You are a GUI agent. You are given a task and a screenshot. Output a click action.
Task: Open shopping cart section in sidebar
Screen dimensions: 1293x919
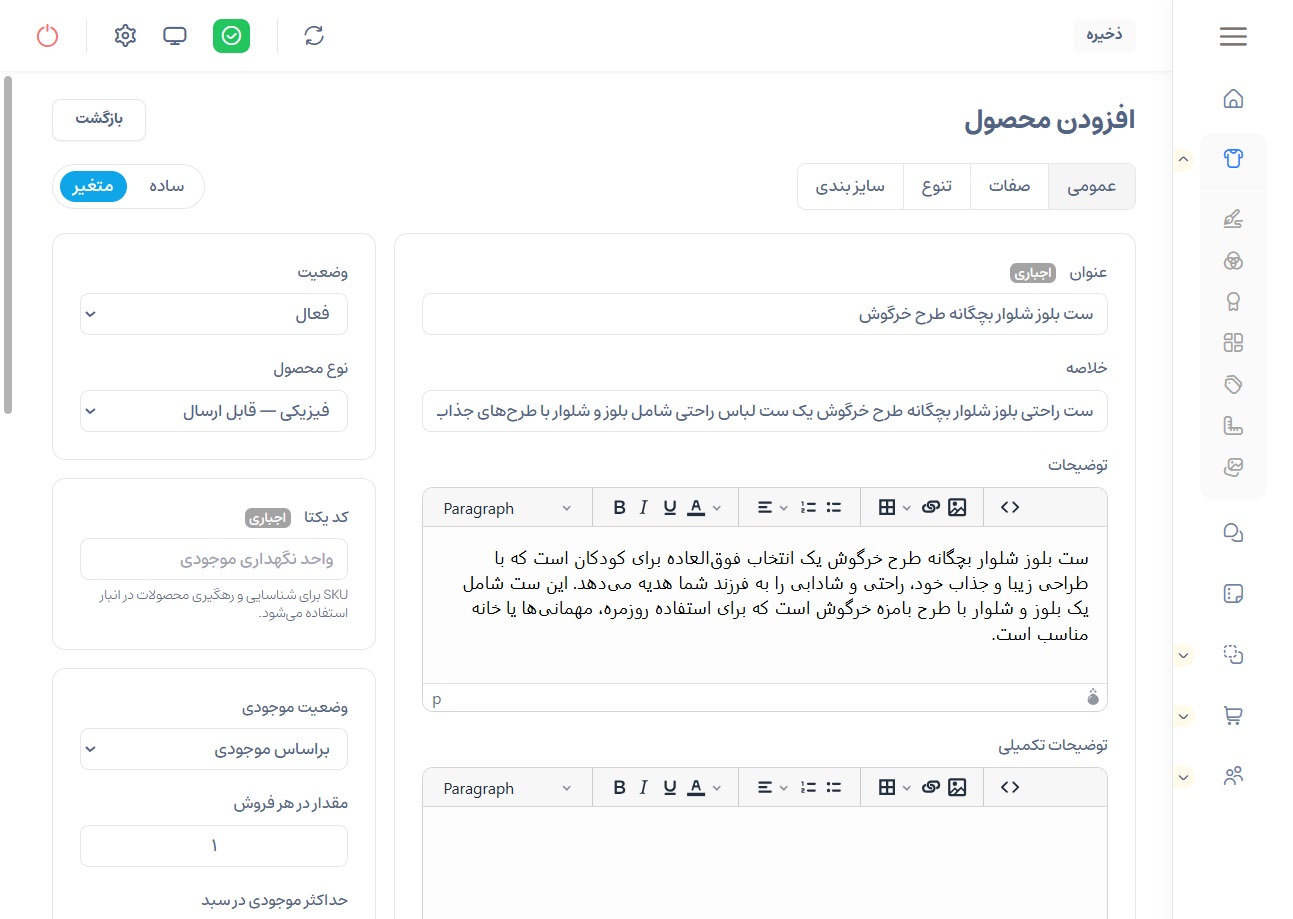[1233, 716]
